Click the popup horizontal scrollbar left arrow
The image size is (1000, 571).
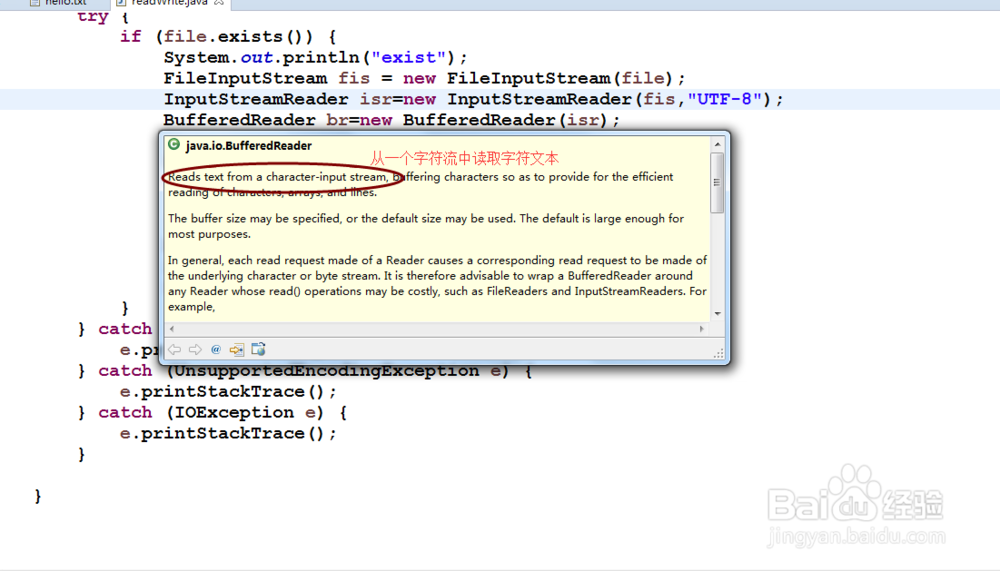pyautogui.click(x=172, y=329)
